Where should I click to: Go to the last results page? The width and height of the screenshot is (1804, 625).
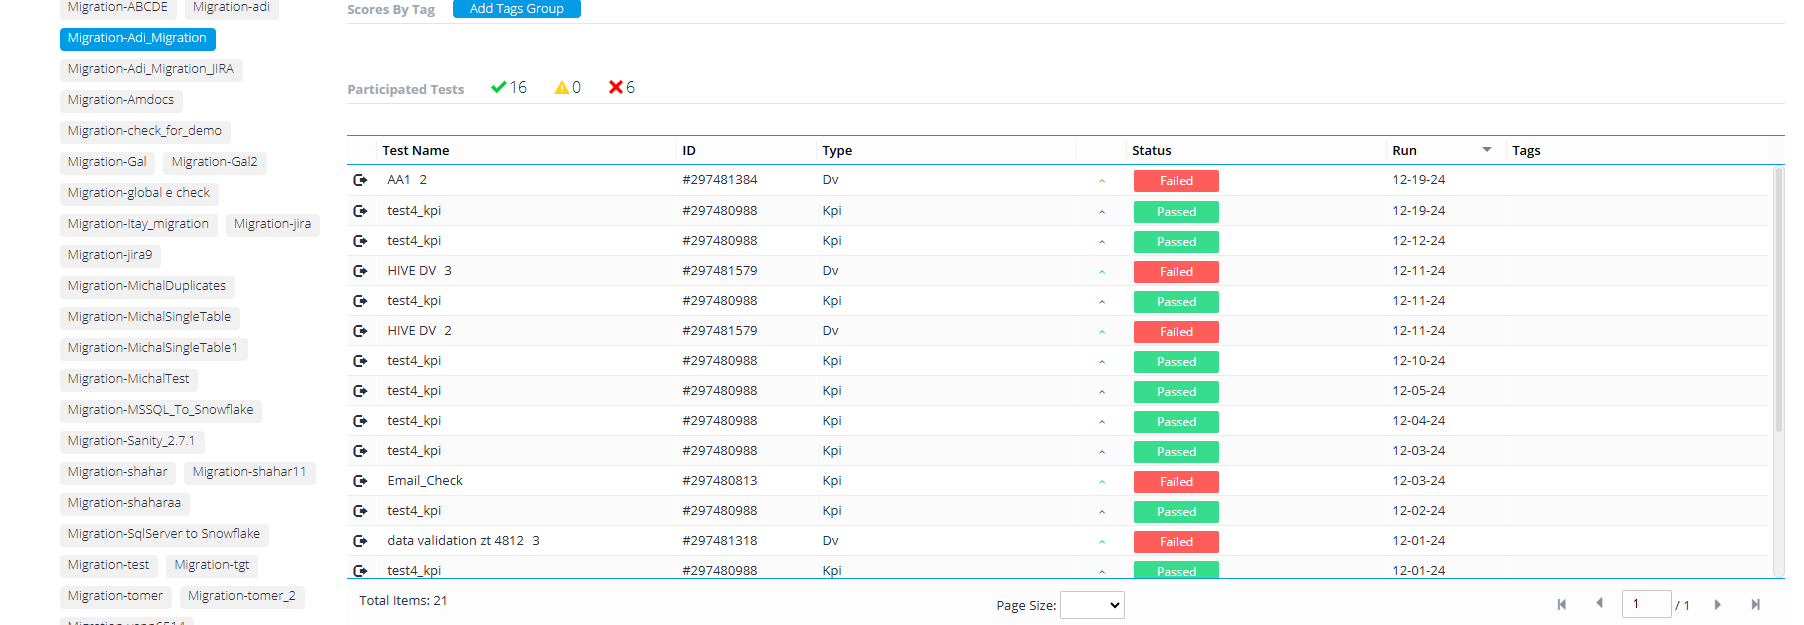(1755, 604)
